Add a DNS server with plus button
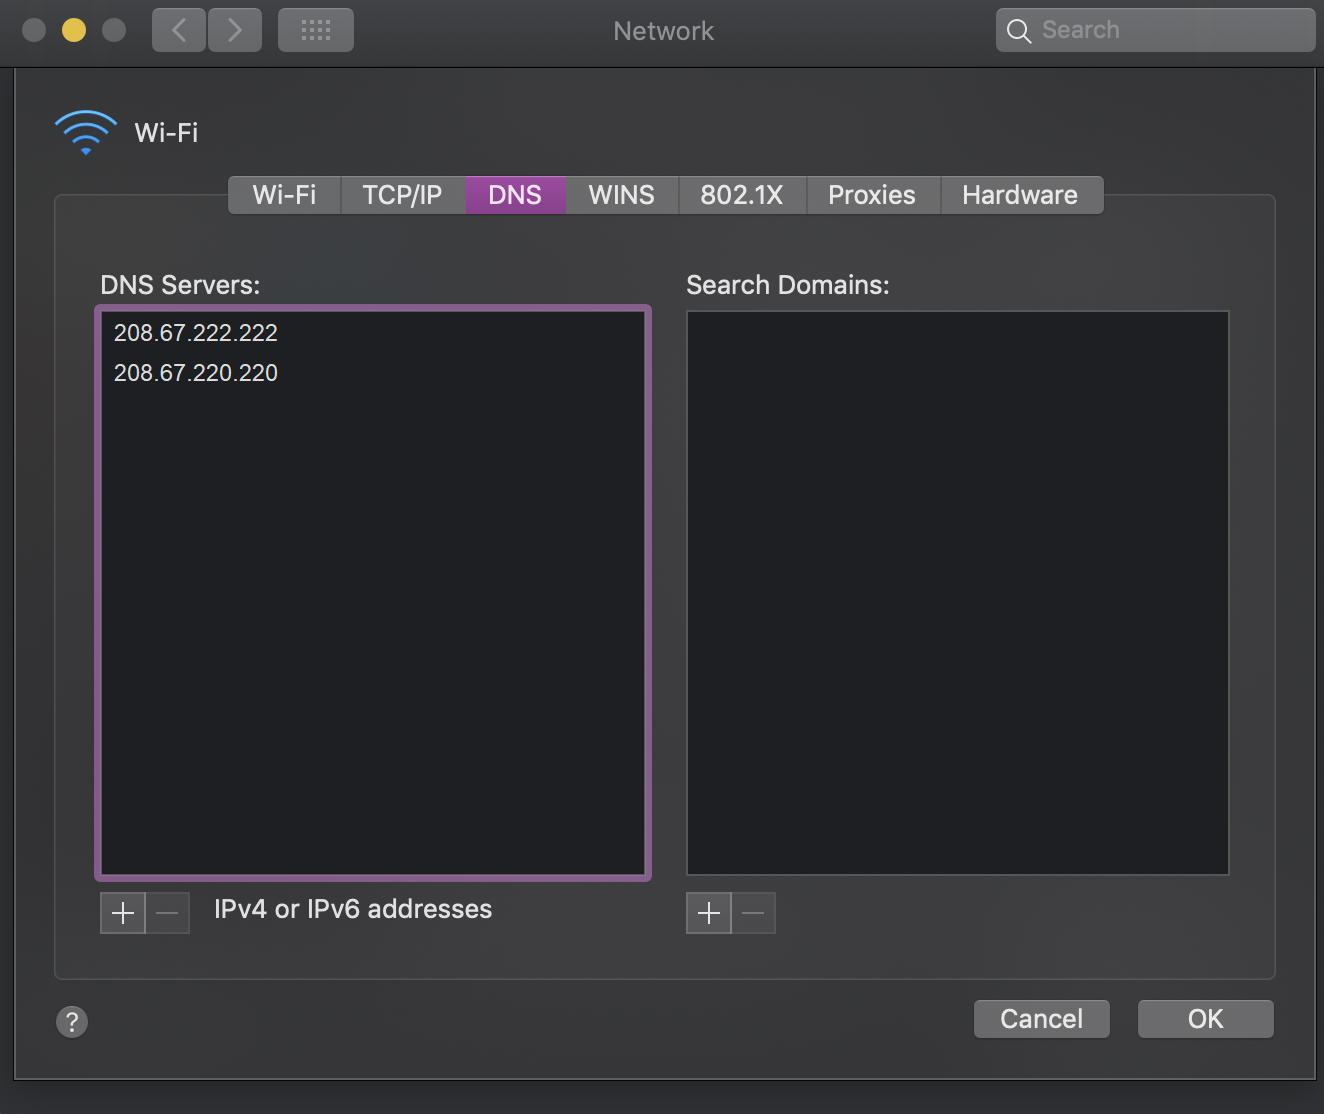 coord(123,913)
